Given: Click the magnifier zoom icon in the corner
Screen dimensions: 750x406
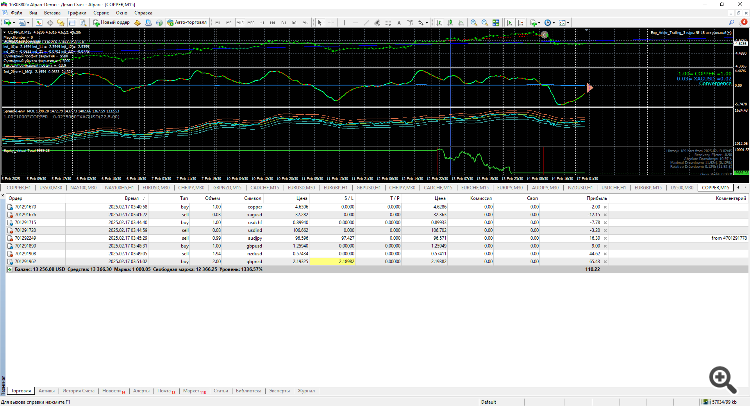Looking at the screenshot, I should tap(720, 377).
